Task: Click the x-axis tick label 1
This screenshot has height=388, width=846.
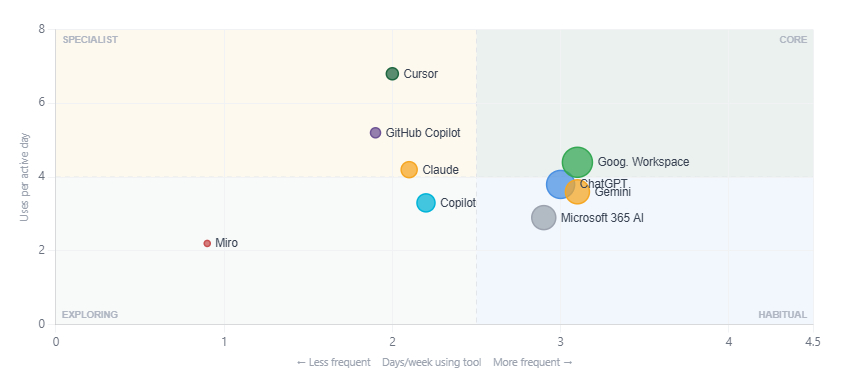Action: pos(224,342)
